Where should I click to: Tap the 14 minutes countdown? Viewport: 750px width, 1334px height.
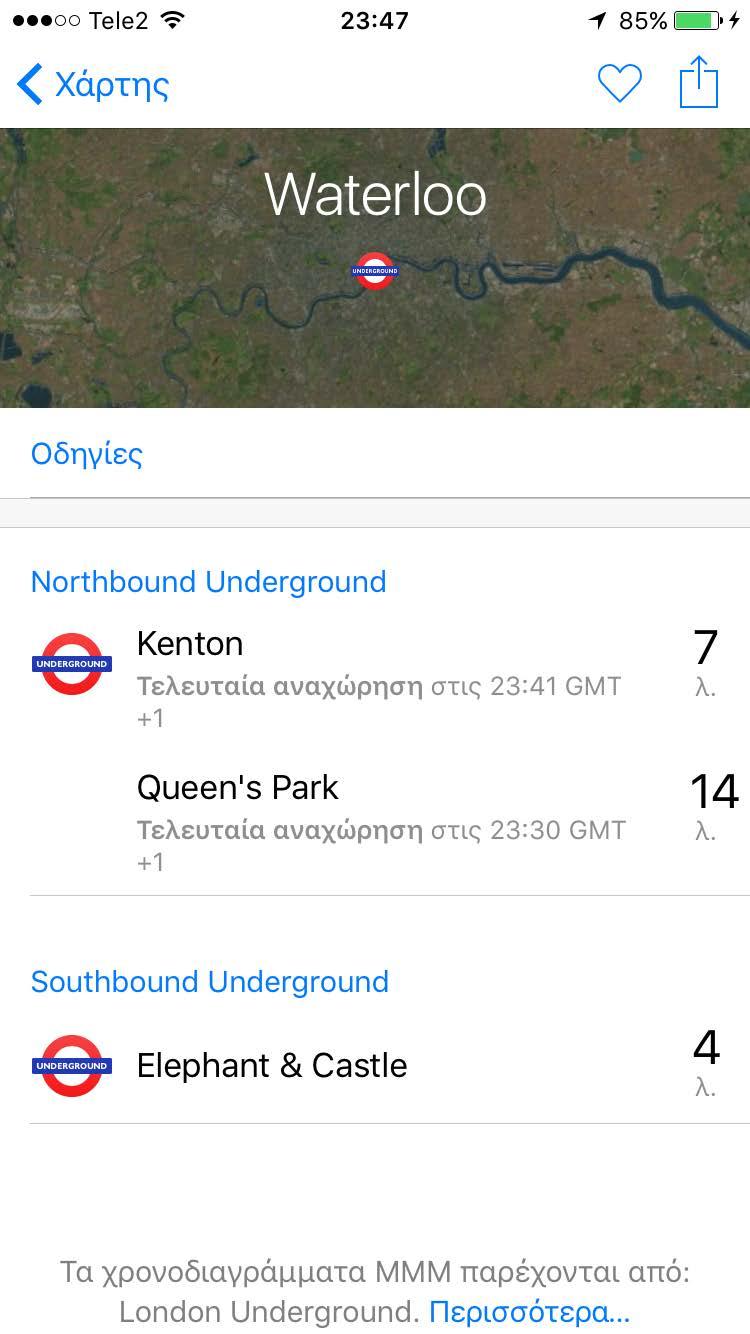point(714,792)
